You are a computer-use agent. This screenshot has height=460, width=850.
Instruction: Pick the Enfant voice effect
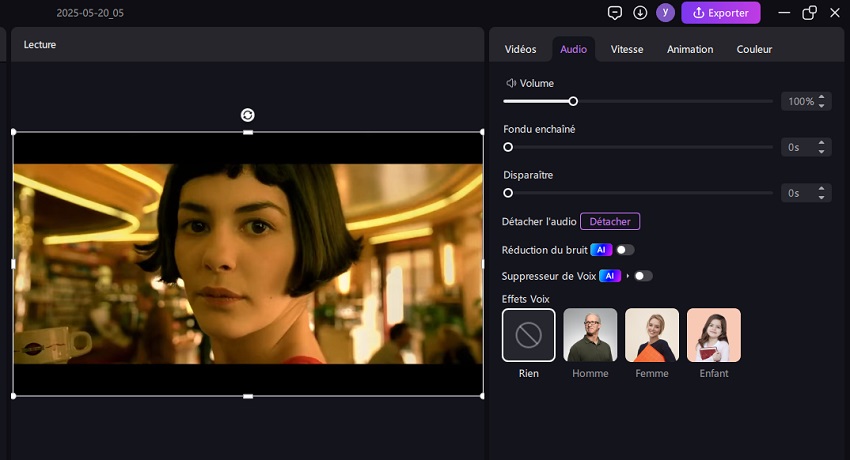coord(714,335)
